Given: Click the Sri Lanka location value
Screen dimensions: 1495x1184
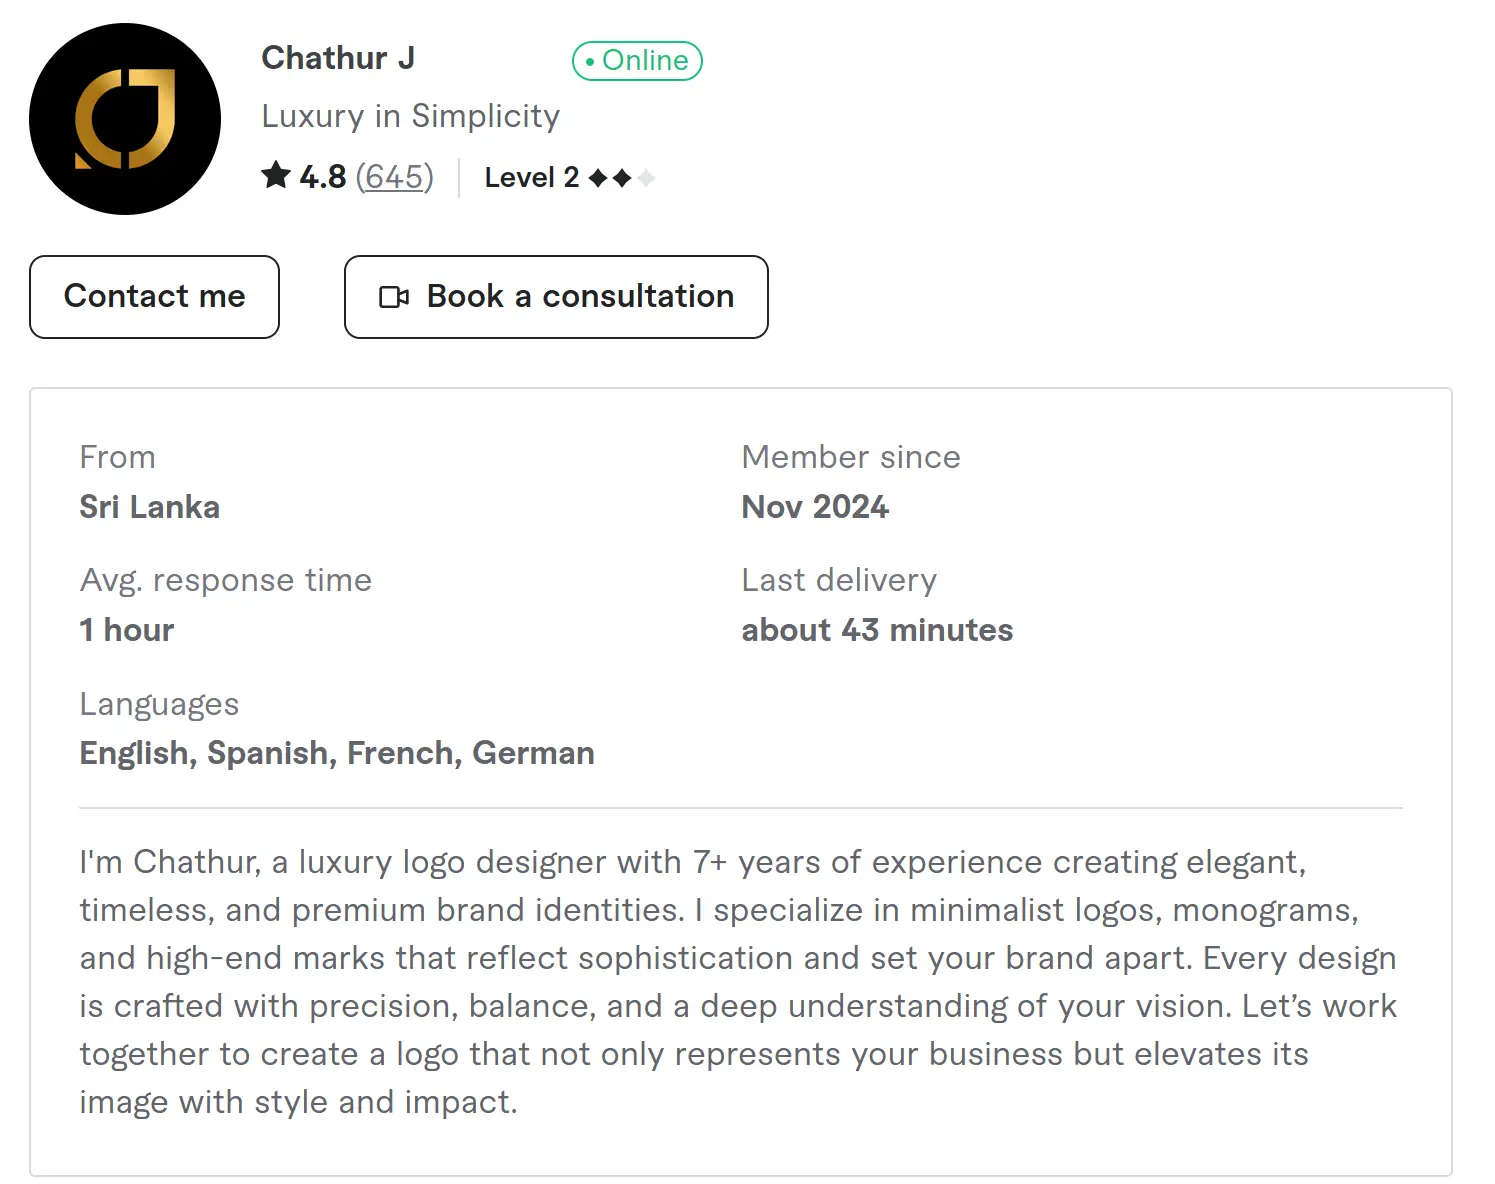Looking at the screenshot, I should (x=149, y=507).
